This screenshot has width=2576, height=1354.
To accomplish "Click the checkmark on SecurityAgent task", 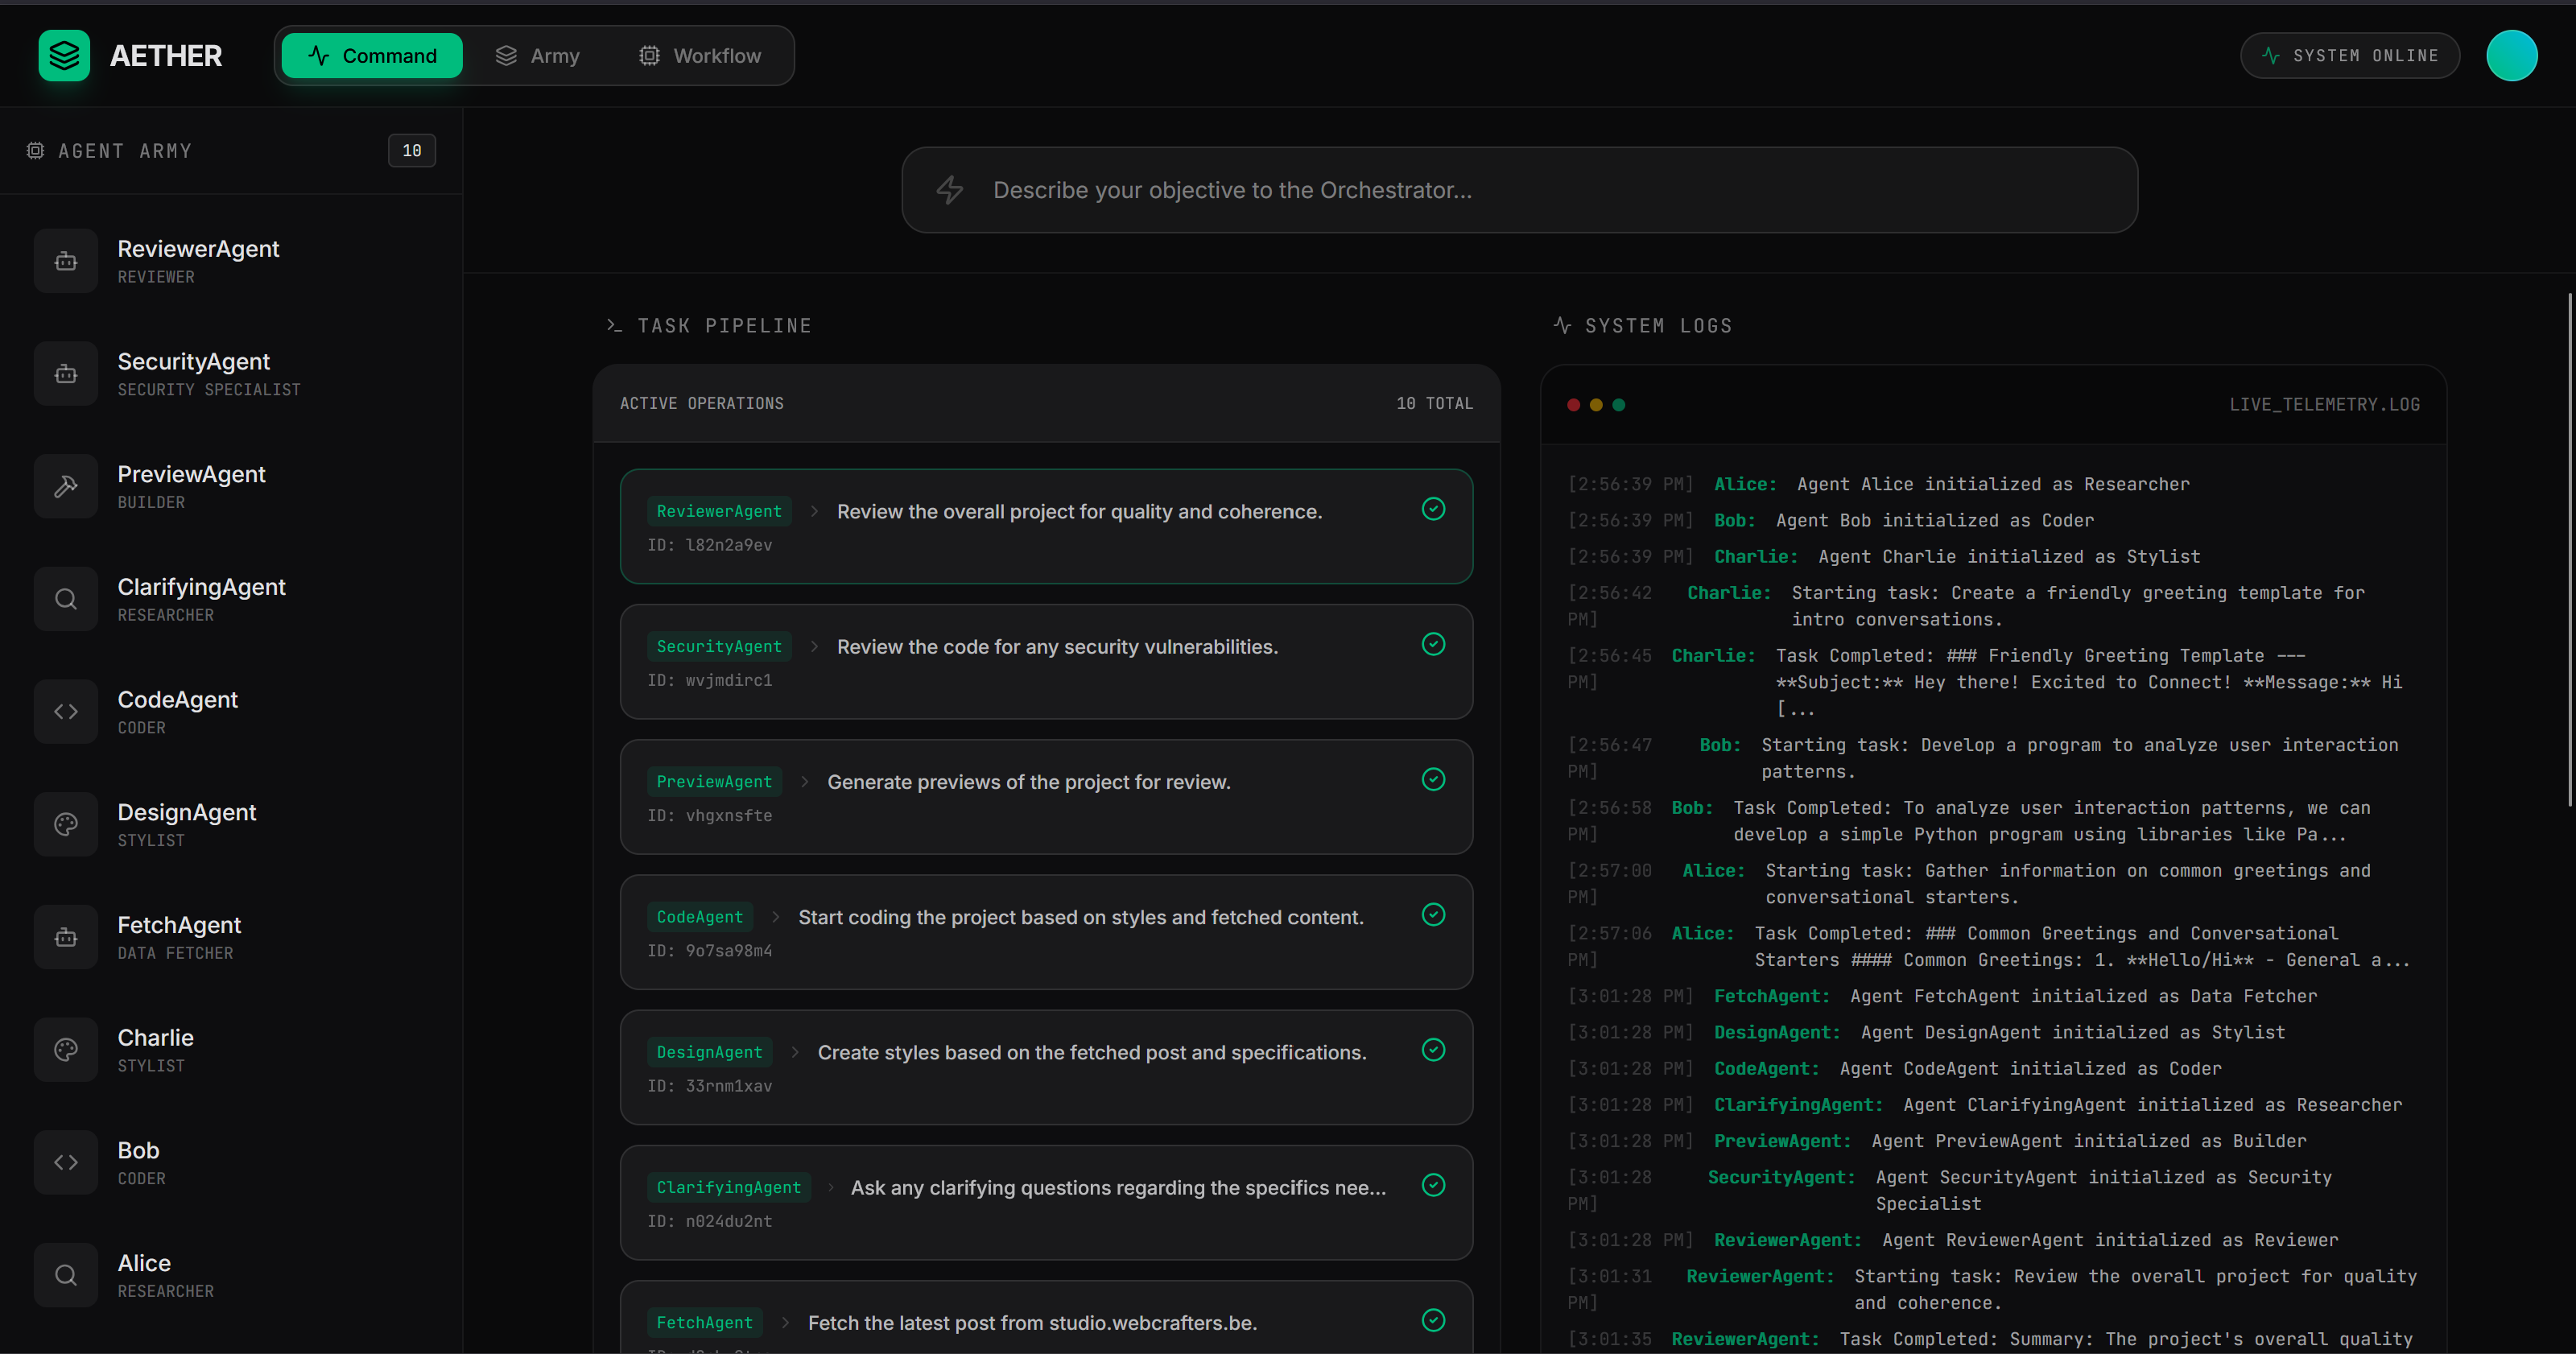I will pyautogui.click(x=1433, y=644).
